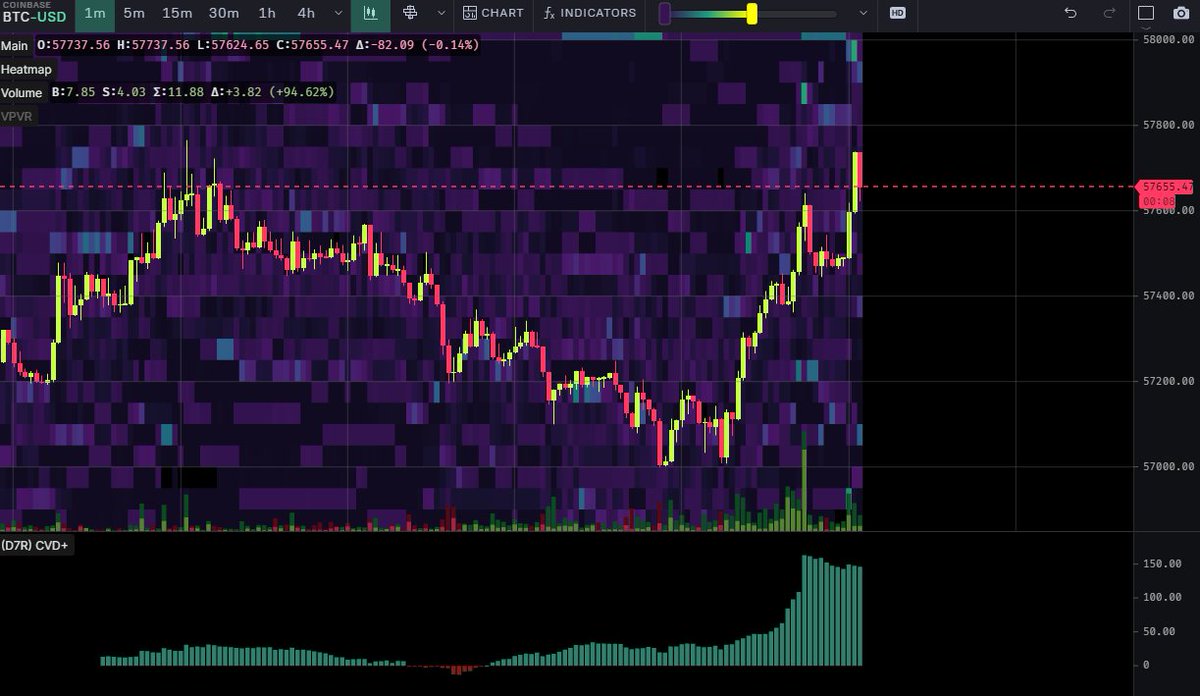The height and width of the screenshot is (696, 1200).
Task: Toggle the HD quality button
Action: tap(897, 13)
